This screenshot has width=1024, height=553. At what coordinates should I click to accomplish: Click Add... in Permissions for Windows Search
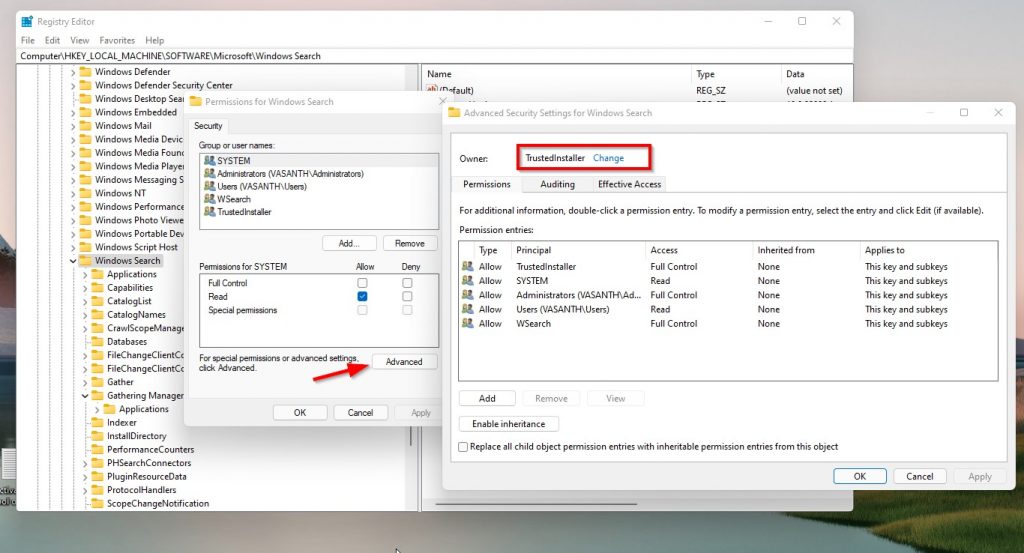(x=349, y=244)
